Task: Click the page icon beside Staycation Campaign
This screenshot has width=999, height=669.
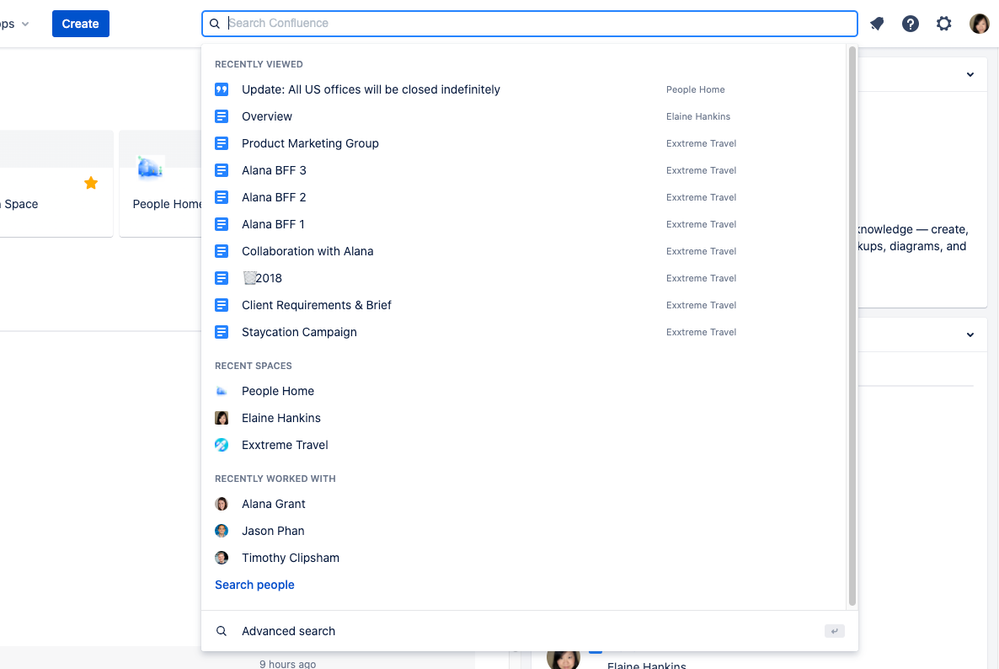Action: pyautogui.click(x=221, y=331)
